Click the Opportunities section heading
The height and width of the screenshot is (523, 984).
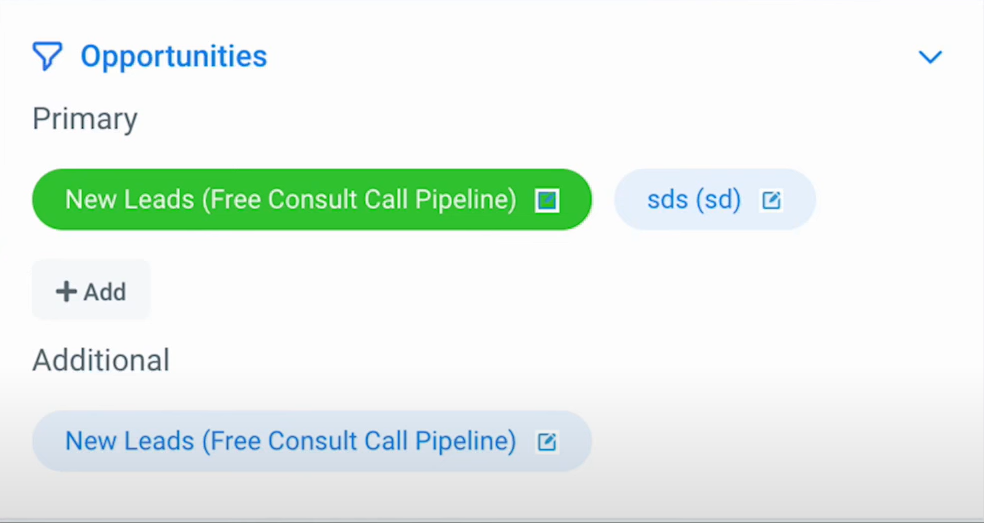(173, 56)
